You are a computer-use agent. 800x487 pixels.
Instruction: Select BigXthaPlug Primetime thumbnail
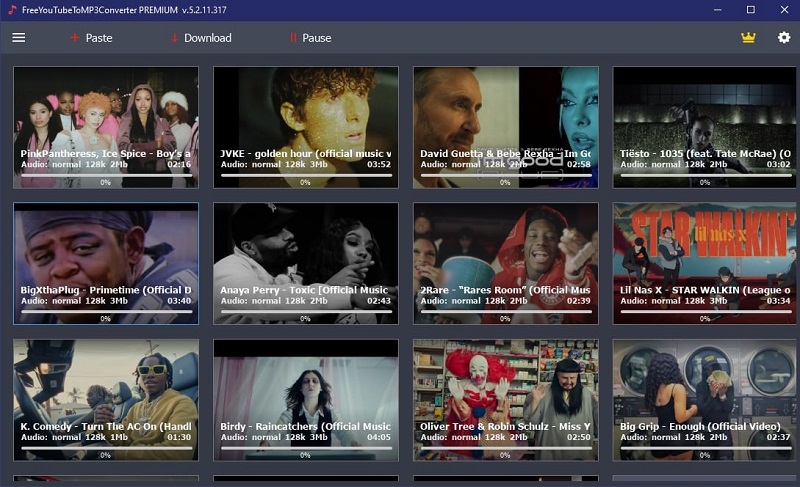(x=106, y=264)
